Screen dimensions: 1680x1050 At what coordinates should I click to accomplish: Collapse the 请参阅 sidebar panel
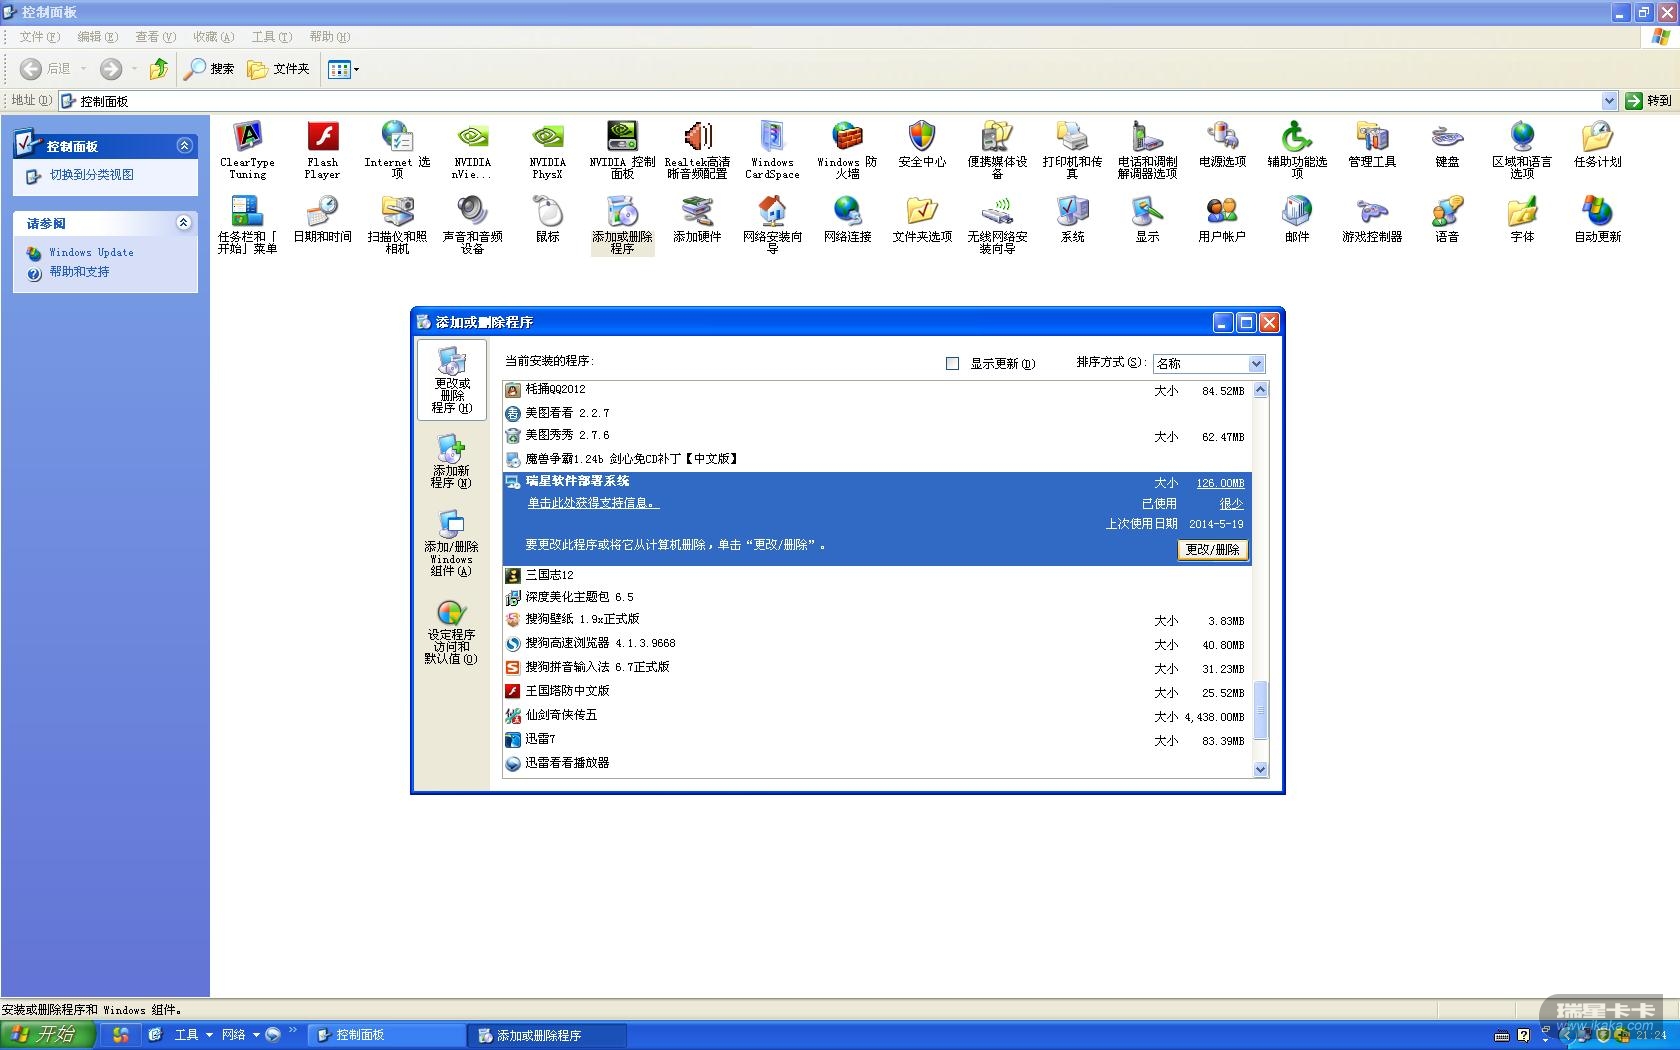(x=184, y=223)
